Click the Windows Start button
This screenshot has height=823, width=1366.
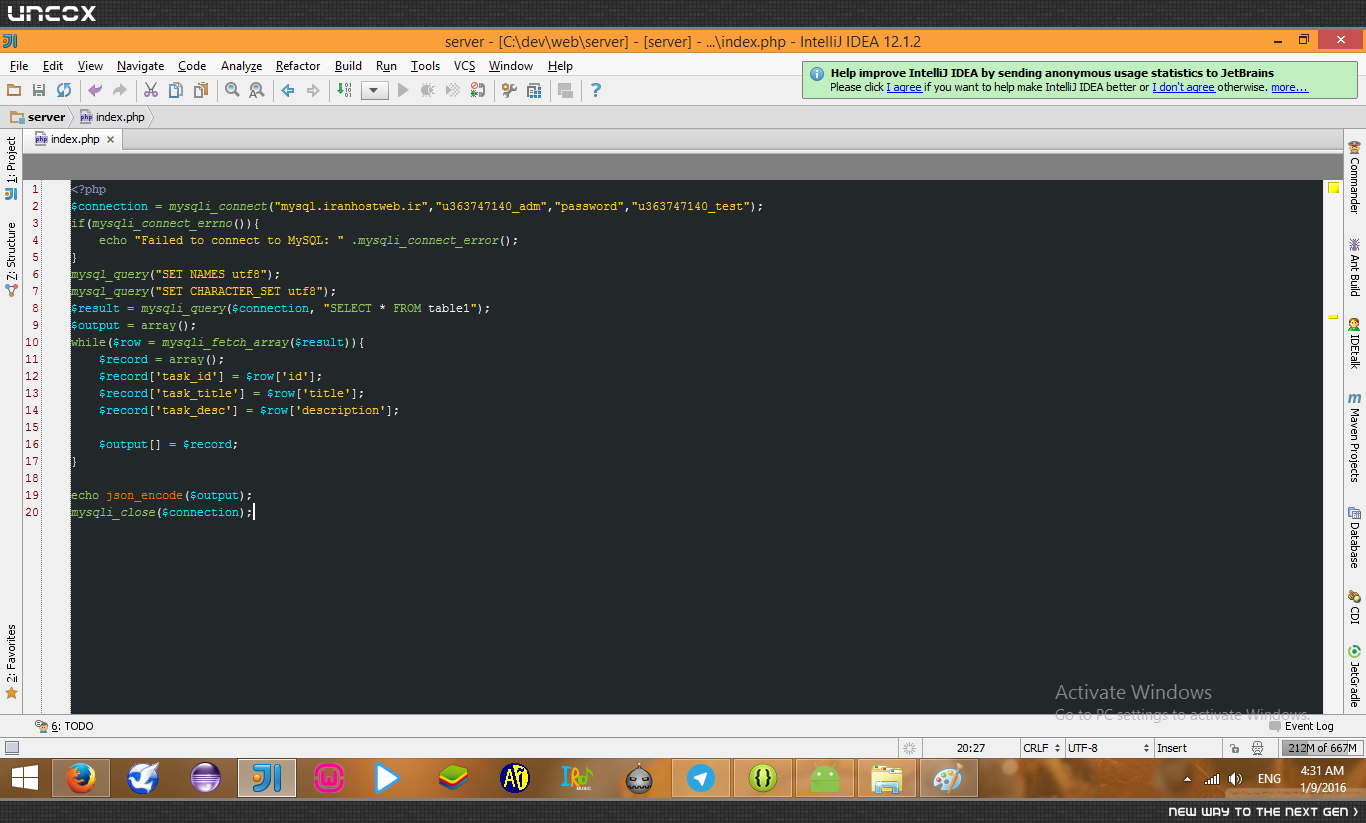[25, 778]
